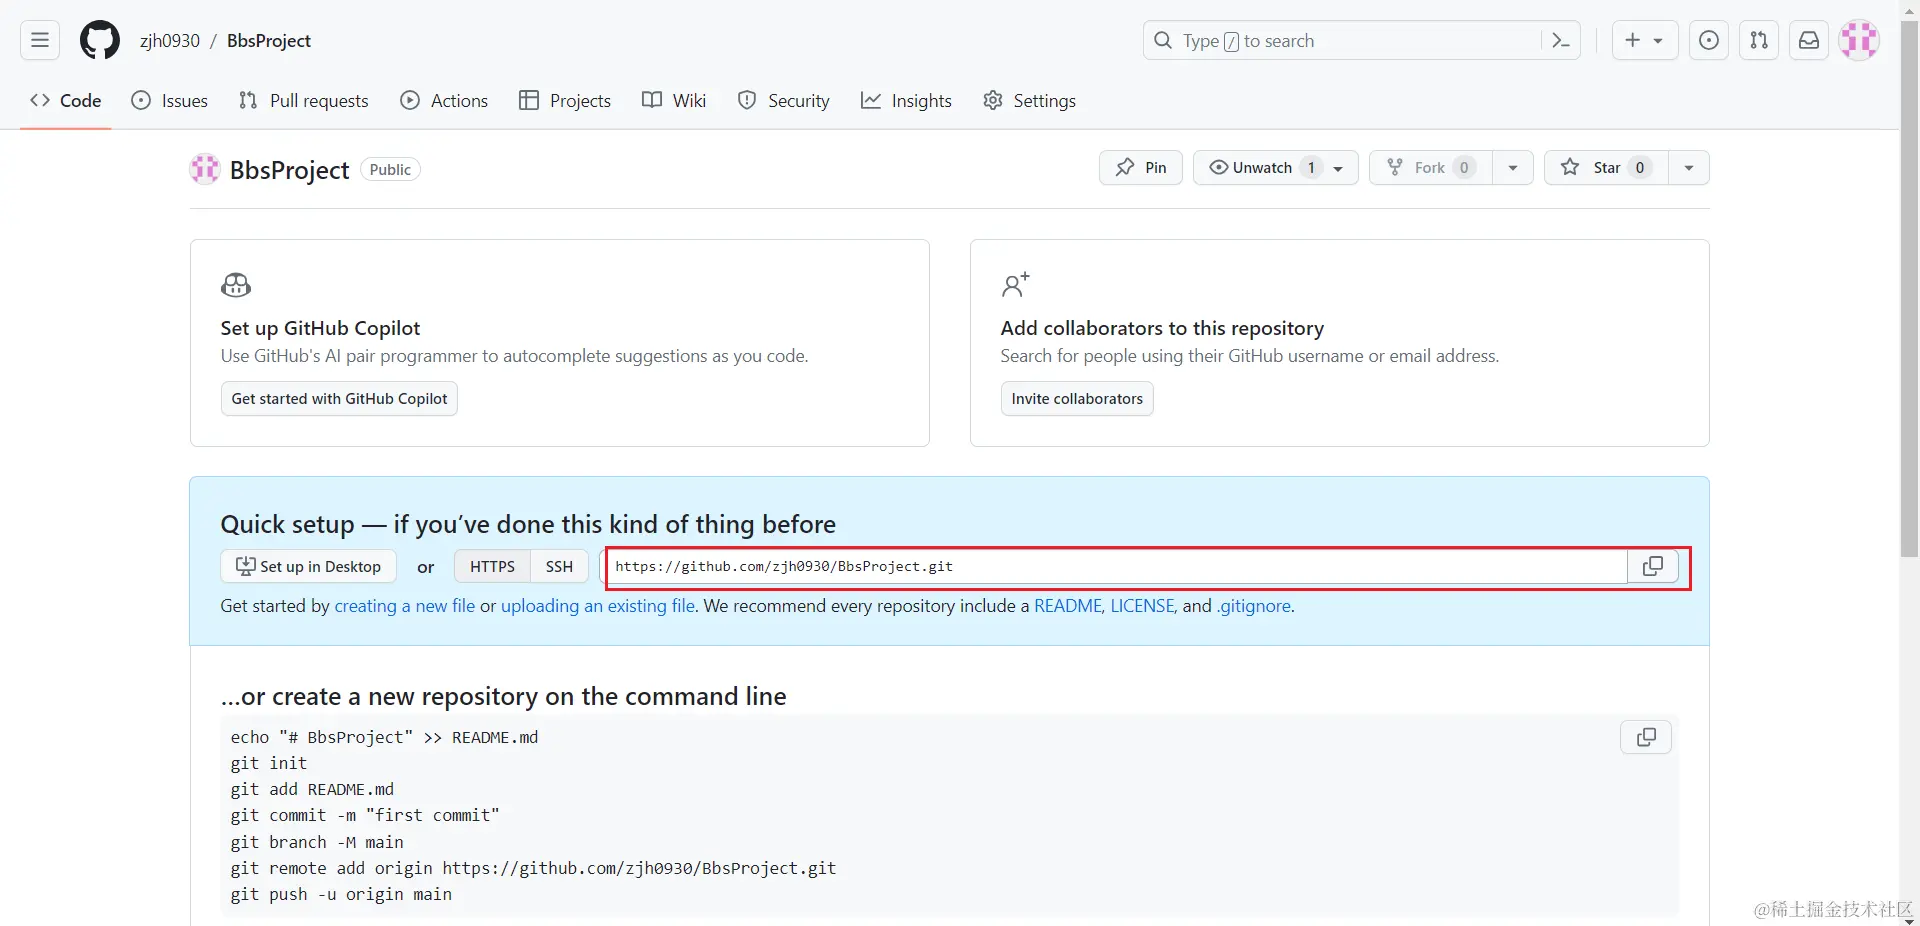The height and width of the screenshot is (926, 1920).
Task: Click the Copilot icon in setup card
Action: tap(236, 286)
